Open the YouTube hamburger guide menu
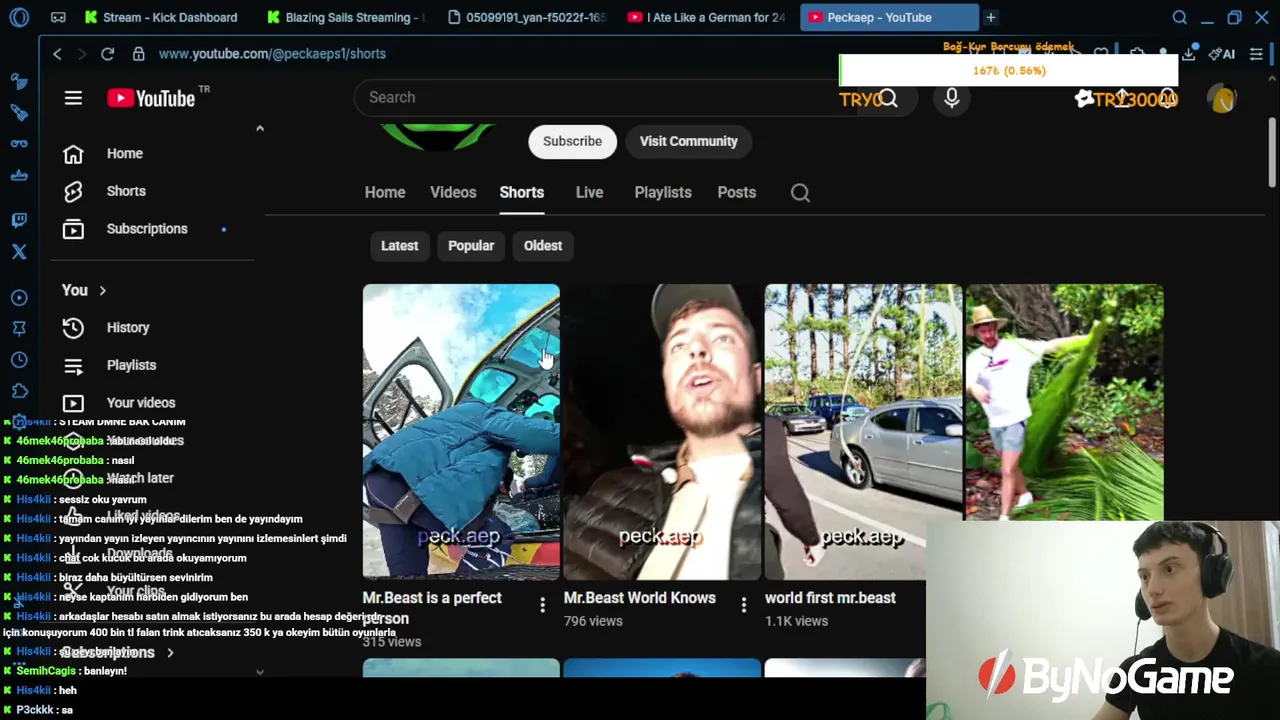 click(x=73, y=98)
